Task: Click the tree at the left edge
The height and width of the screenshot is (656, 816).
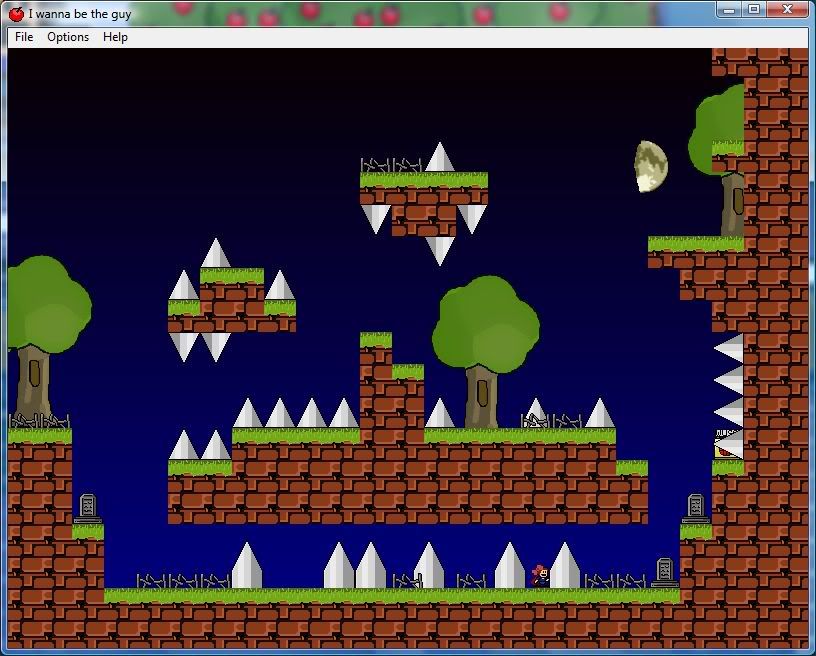Action: point(47,338)
